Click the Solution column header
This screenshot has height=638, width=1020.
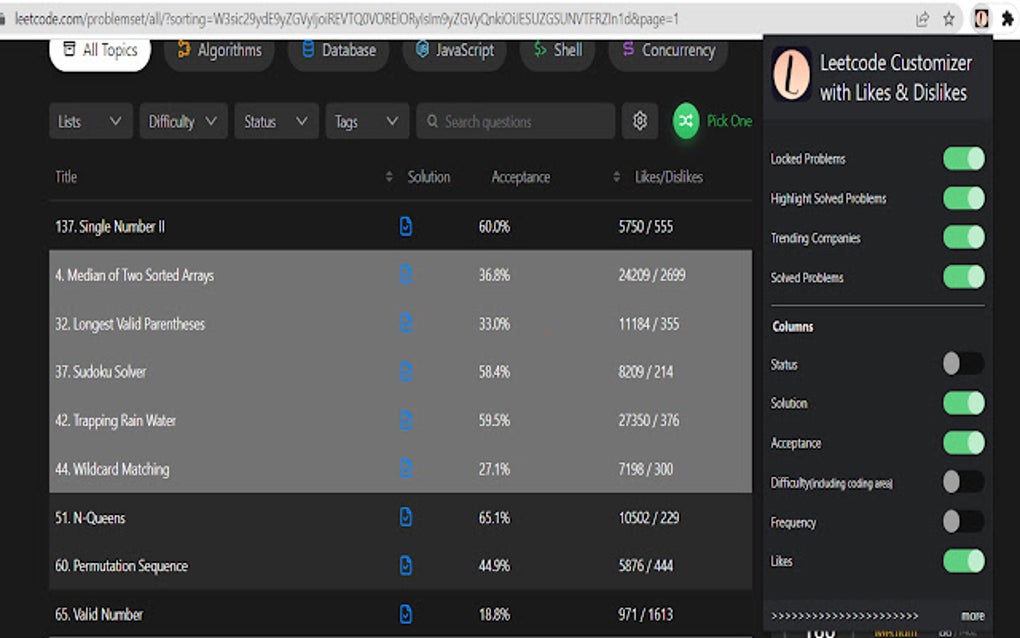pyautogui.click(x=429, y=177)
